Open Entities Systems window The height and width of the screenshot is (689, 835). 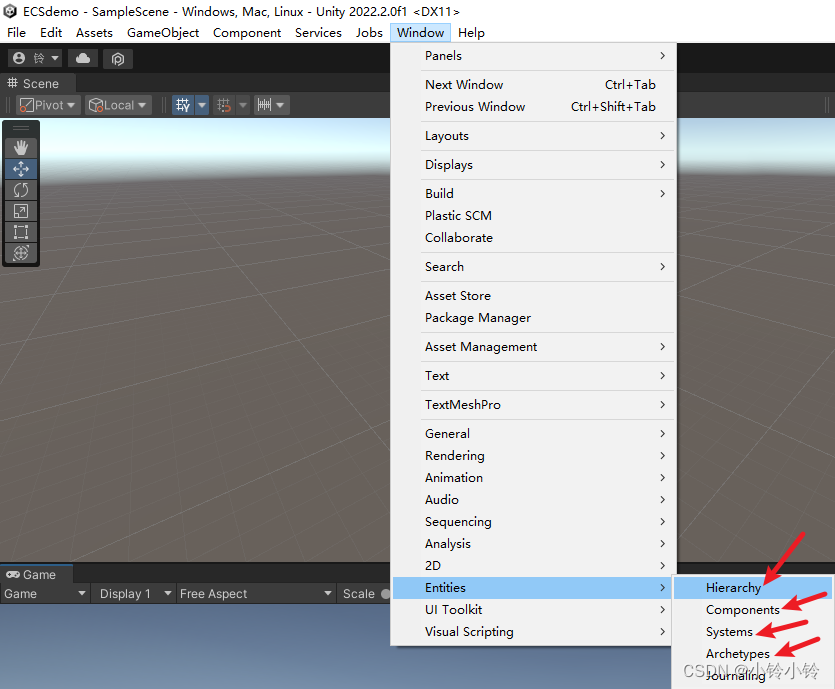tap(752, 631)
